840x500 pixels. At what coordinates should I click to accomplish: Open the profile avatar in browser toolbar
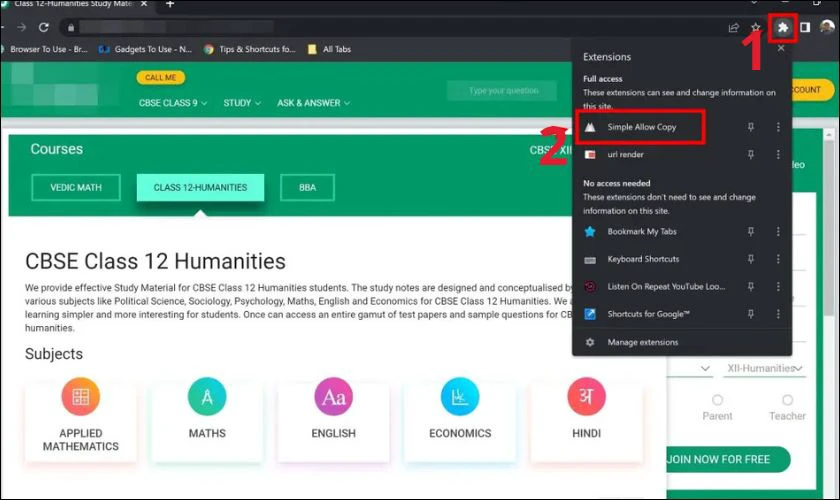point(827,27)
